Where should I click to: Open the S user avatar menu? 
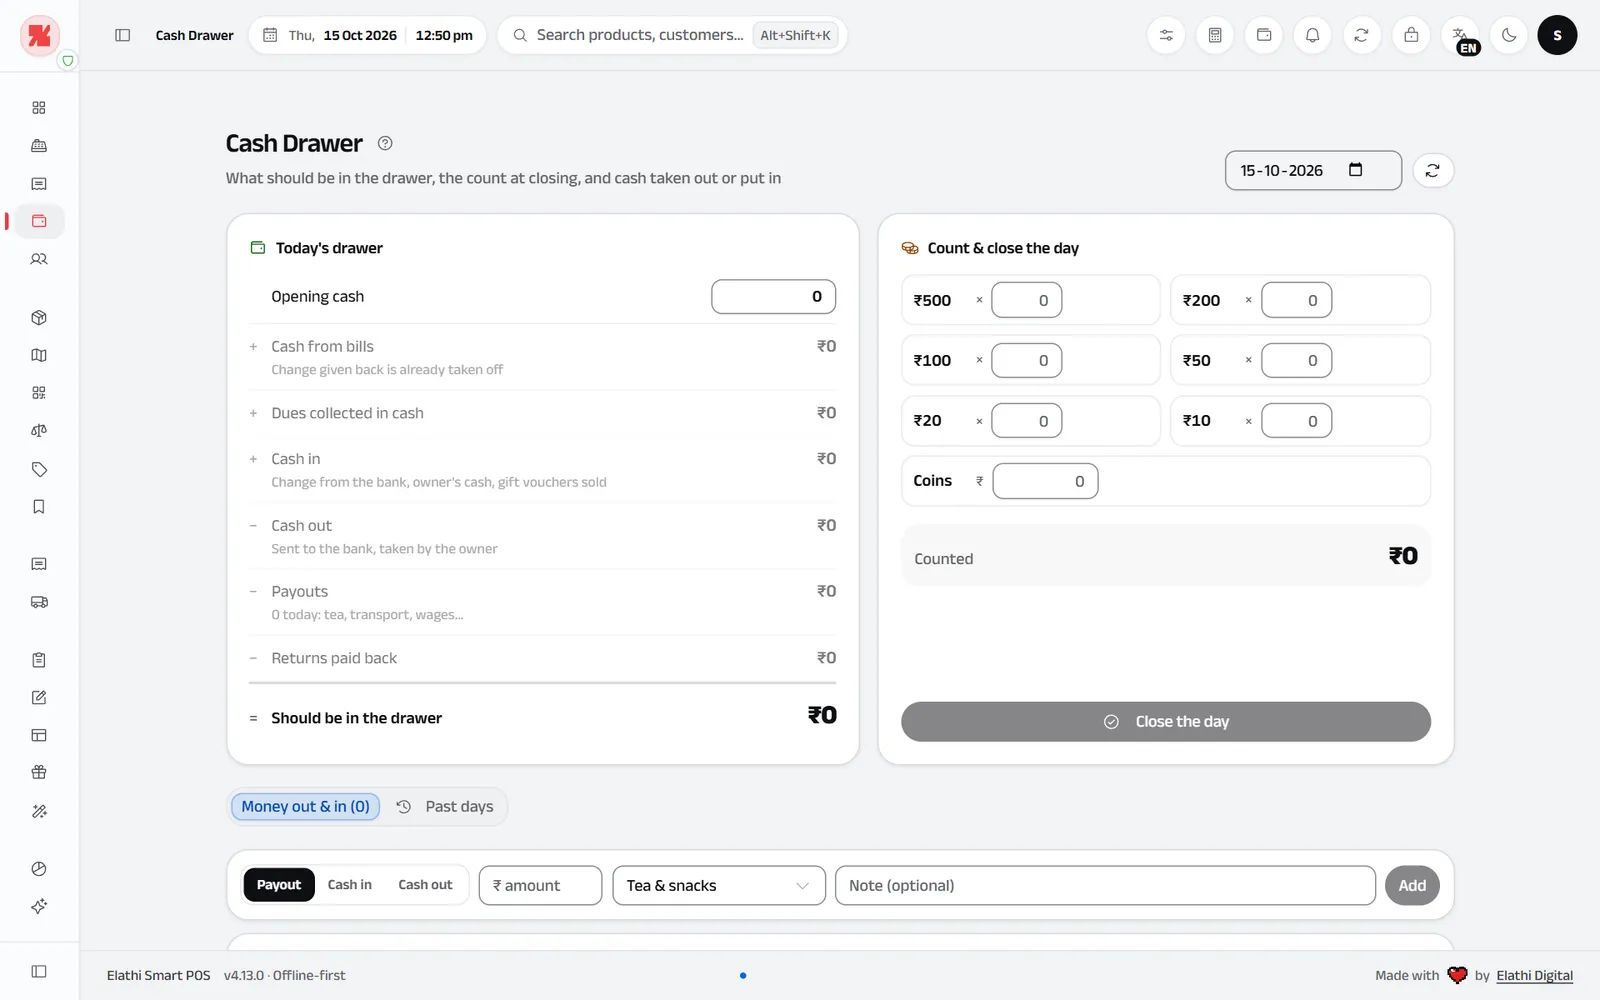[1557, 35]
